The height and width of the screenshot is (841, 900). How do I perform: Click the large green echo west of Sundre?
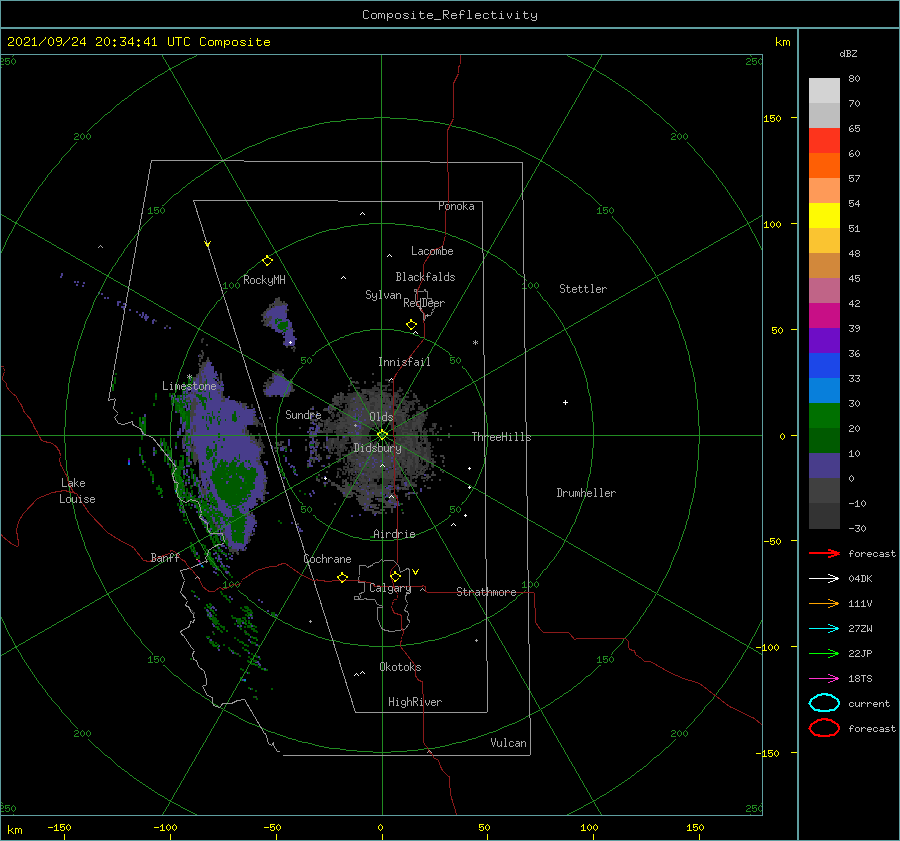(232, 482)
